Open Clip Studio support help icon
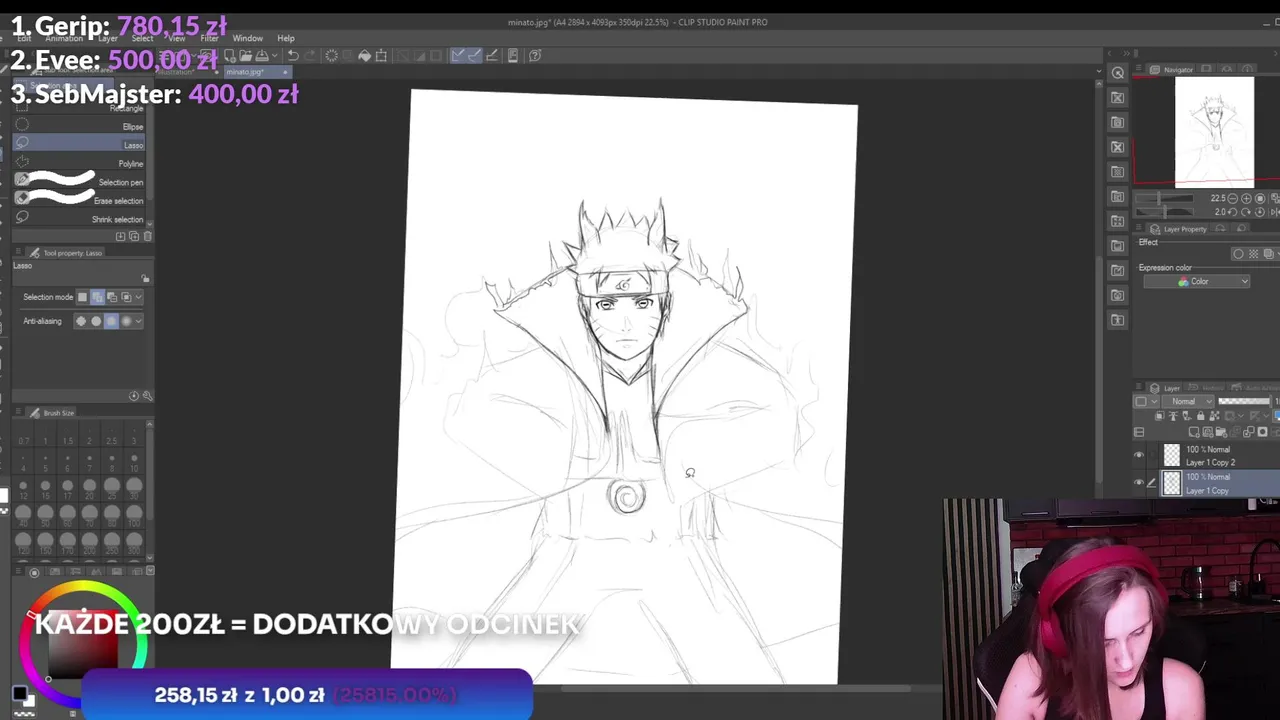Screen dimensions: 1280x720 (535, 56)
